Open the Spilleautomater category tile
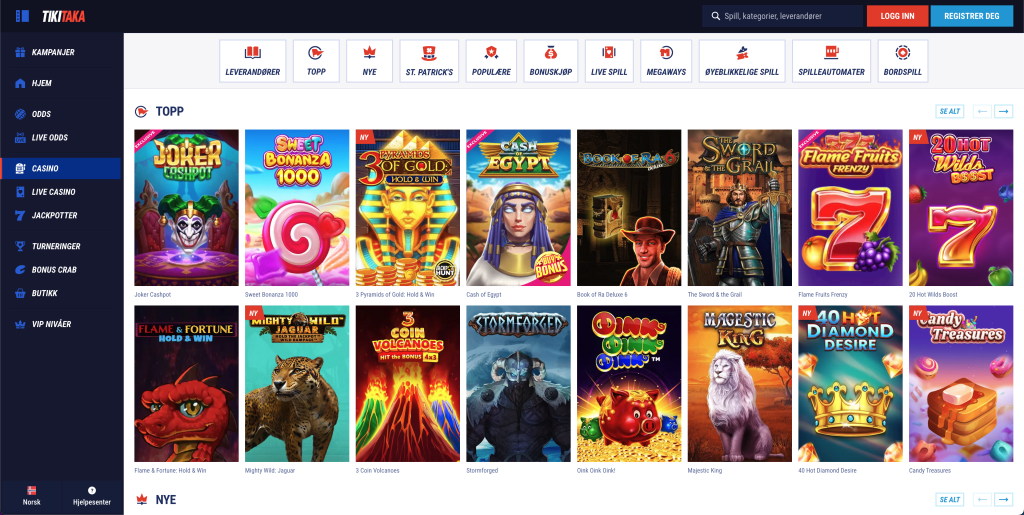Viewport: 1024px width, 515px height. (831, 61)
